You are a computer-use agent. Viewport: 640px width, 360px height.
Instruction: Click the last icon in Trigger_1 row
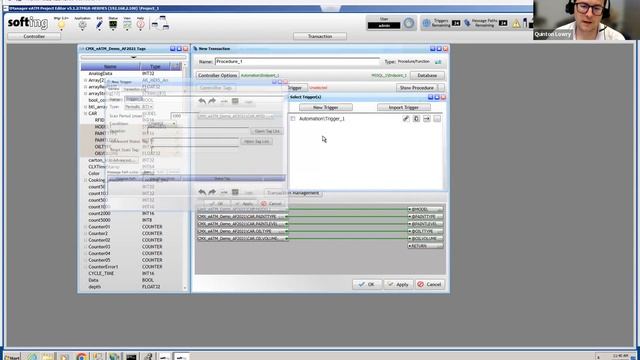(x=437, y=119)
